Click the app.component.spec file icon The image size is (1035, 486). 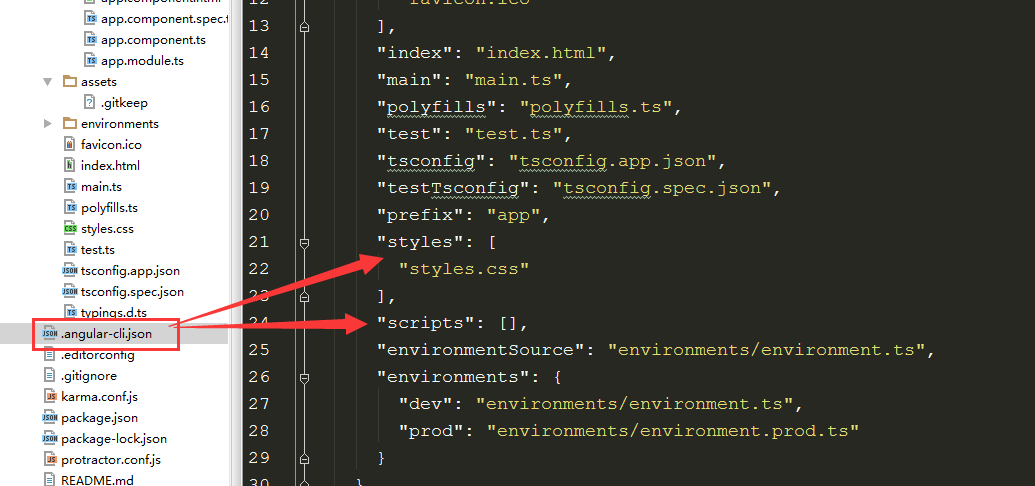pyautogui.click(x=91, y=18)
